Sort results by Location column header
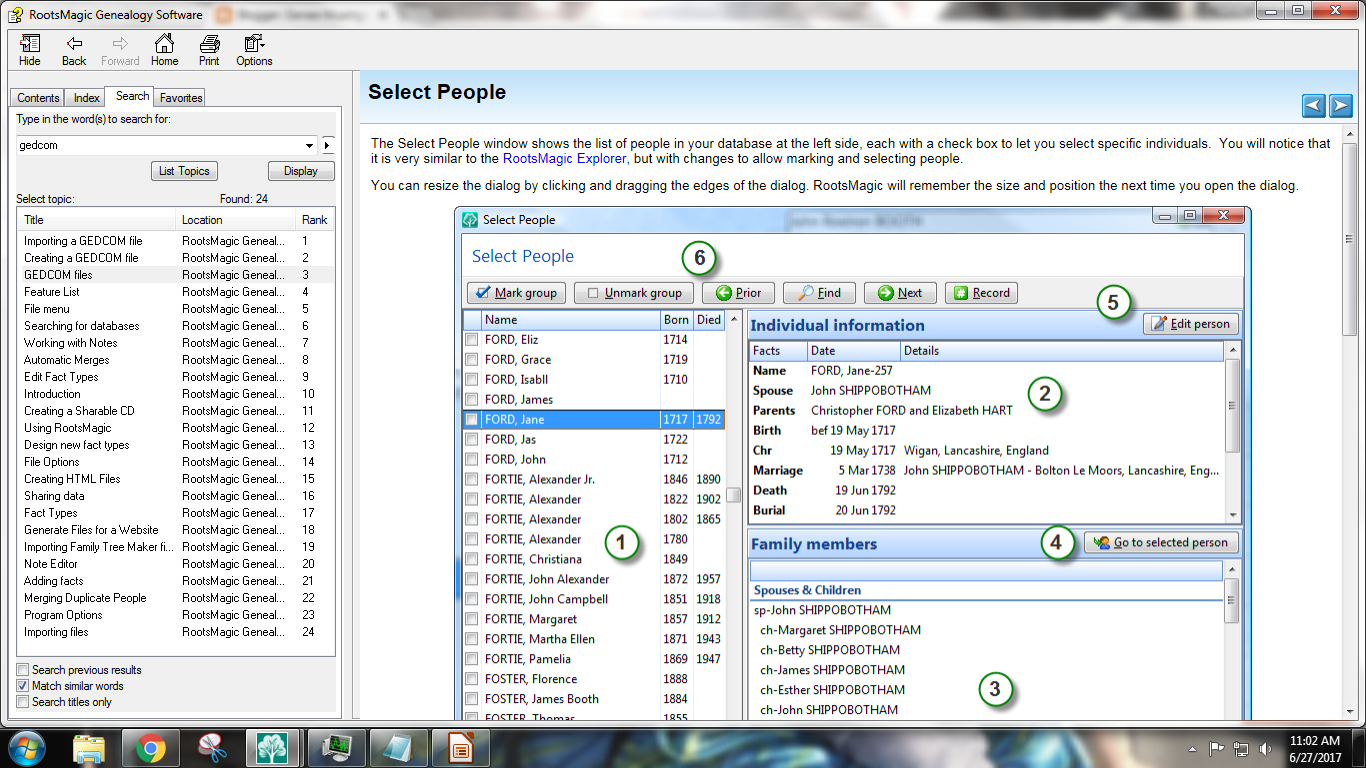 pos(236,220)
